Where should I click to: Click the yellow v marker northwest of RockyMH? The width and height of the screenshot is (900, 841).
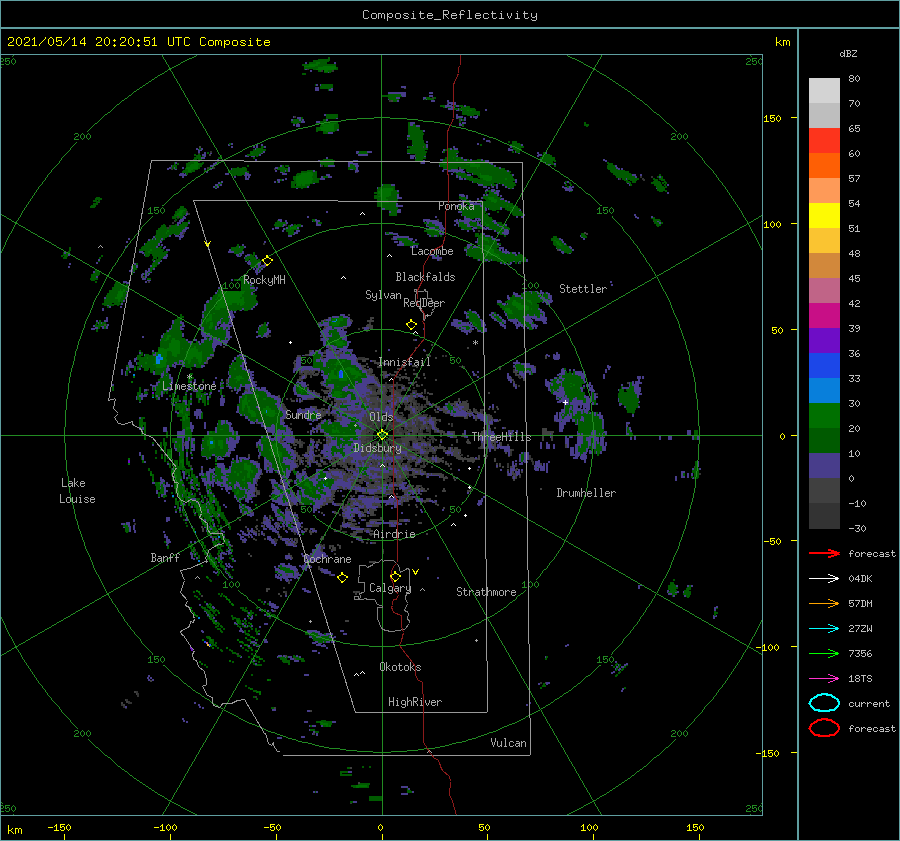click(208, 244)
